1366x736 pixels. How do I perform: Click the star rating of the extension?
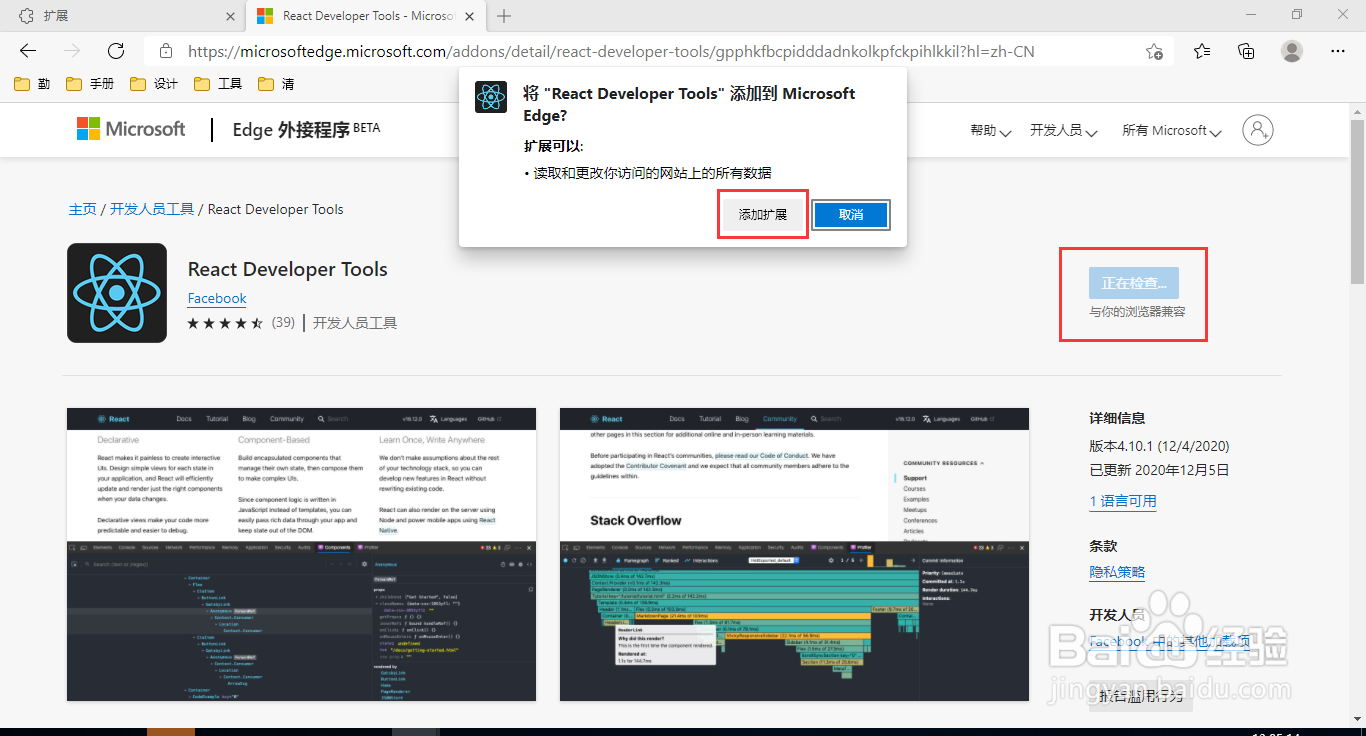tap(226, 323)
